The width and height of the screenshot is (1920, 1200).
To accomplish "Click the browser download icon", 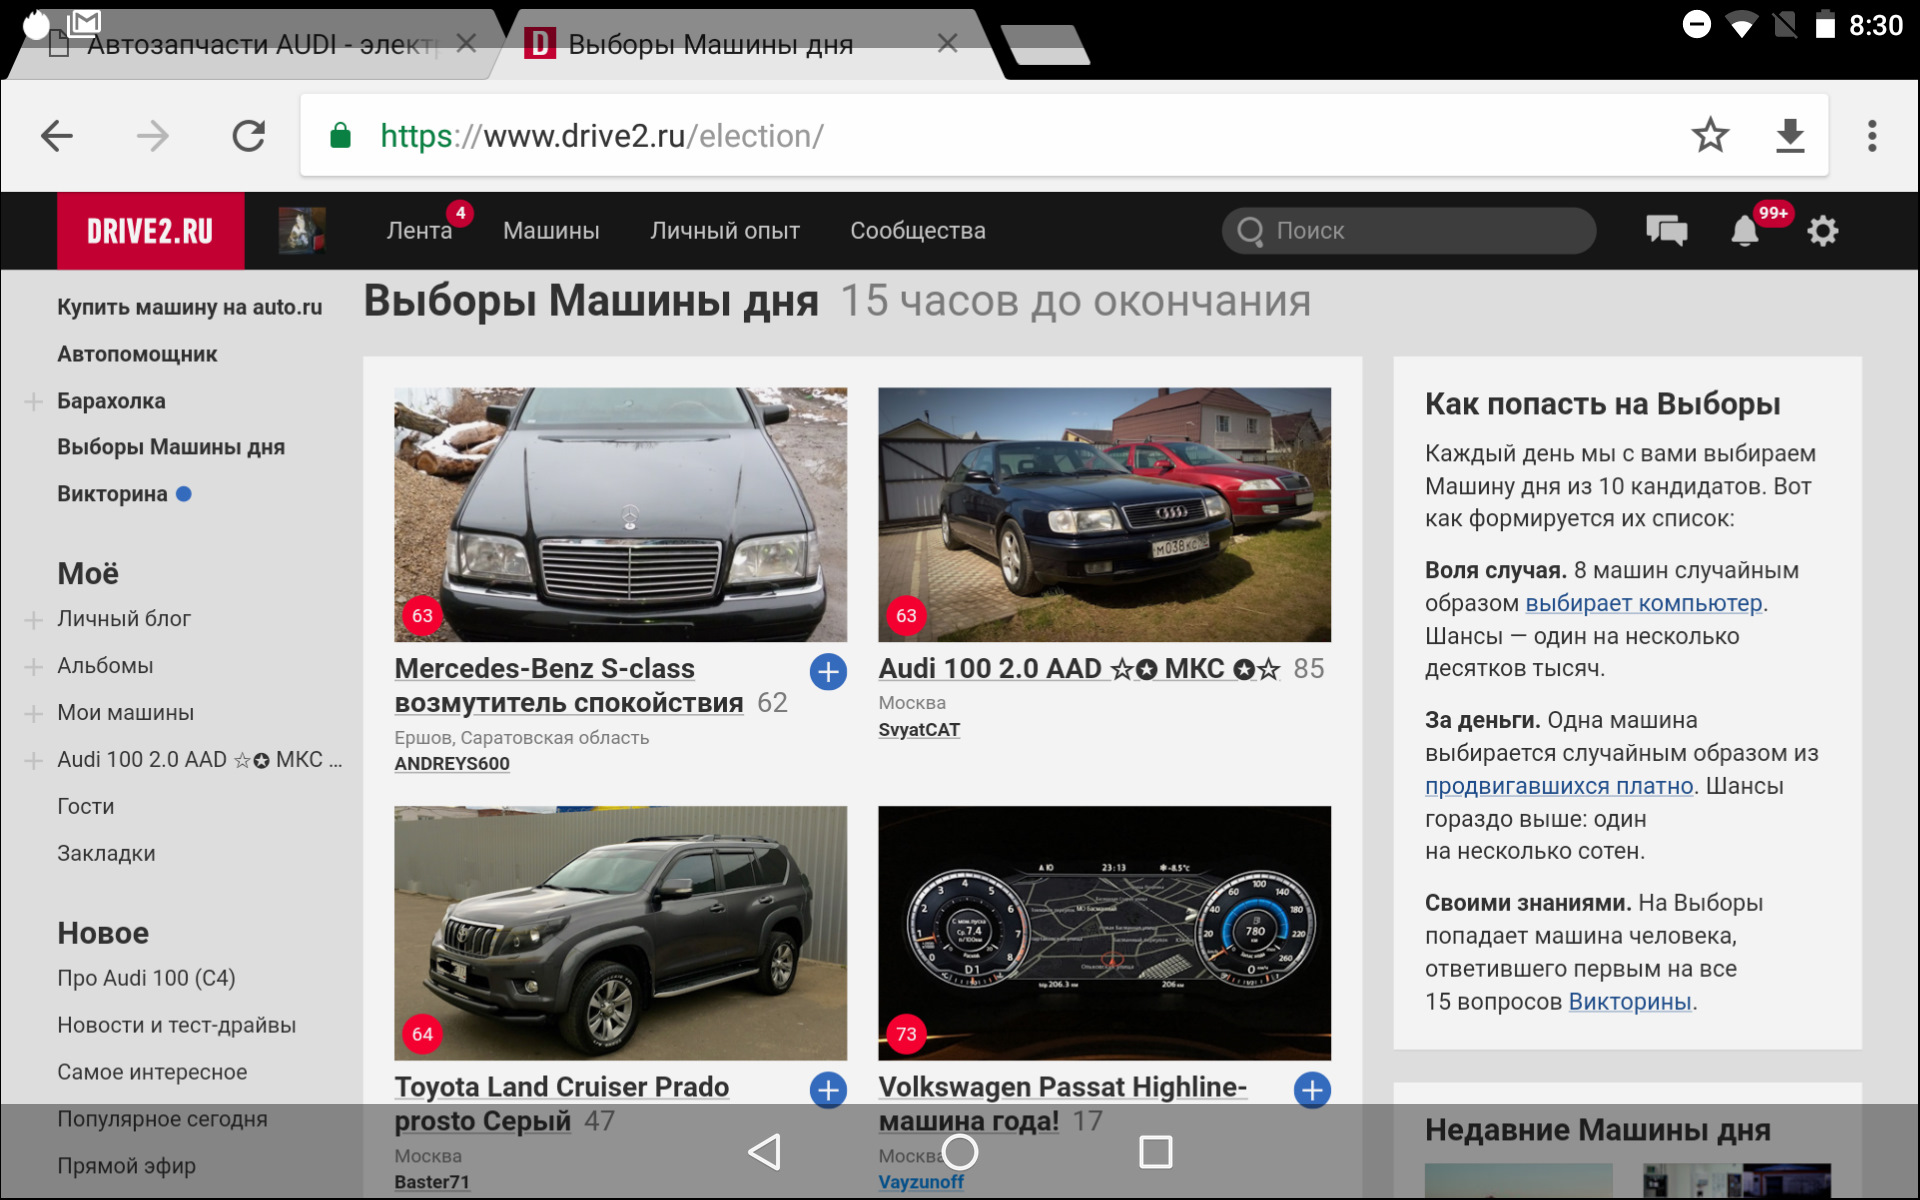I will click(x=1789, y=135).
